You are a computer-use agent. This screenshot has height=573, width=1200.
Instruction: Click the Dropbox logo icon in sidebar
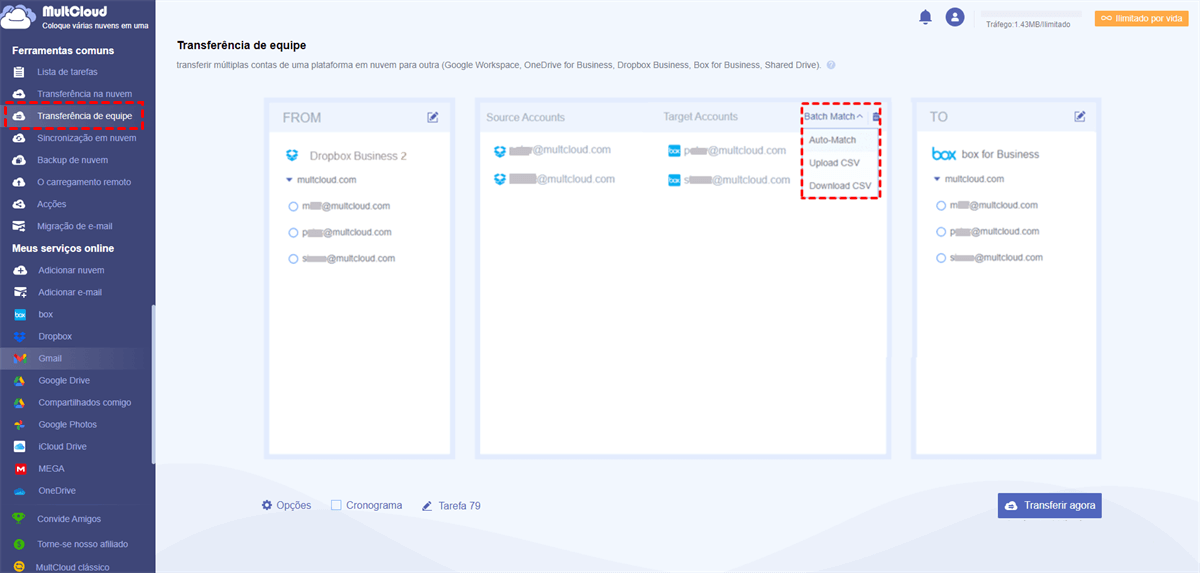(19, 336)
